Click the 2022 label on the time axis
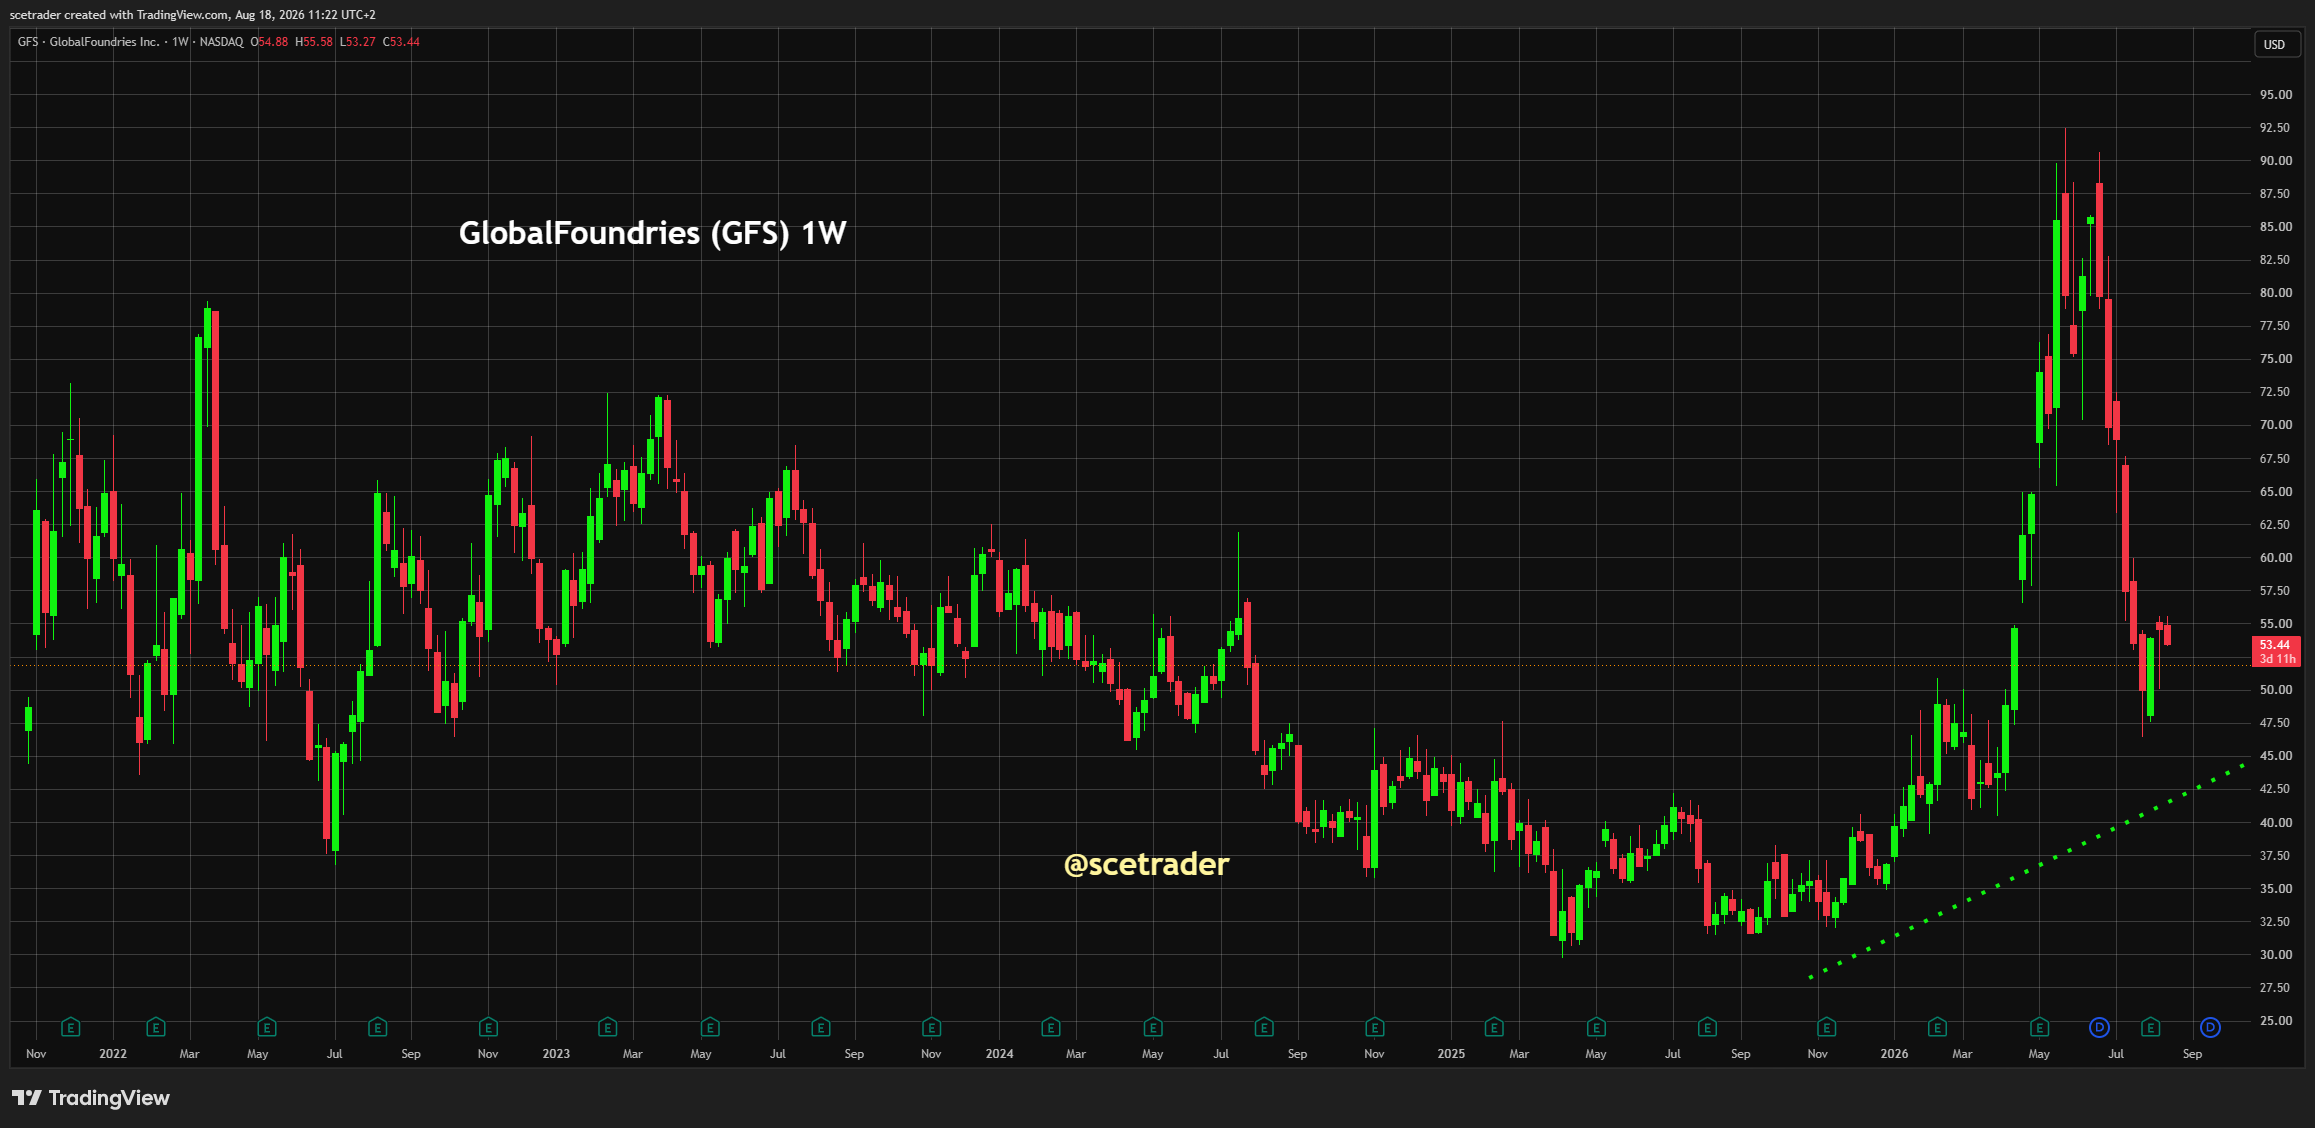This screenshot has width=2315, height=1128. pyautogui.click(x=113, y=1054)
